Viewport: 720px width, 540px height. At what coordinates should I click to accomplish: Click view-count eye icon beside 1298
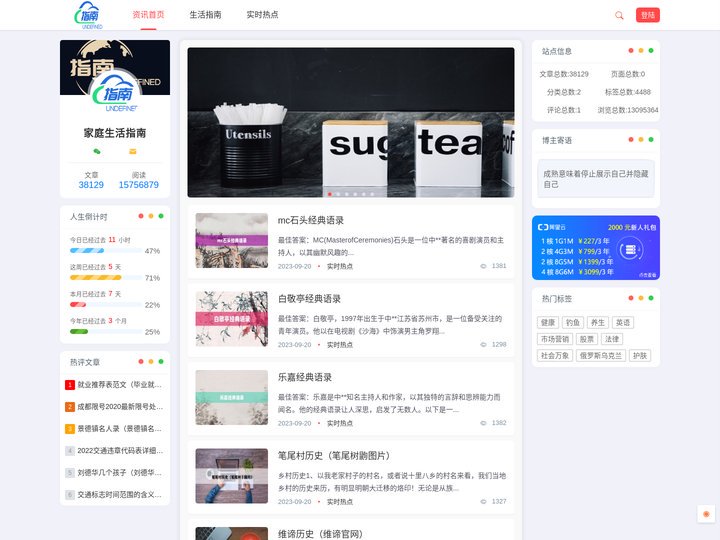pyautogui.click(x=483, y=344)
